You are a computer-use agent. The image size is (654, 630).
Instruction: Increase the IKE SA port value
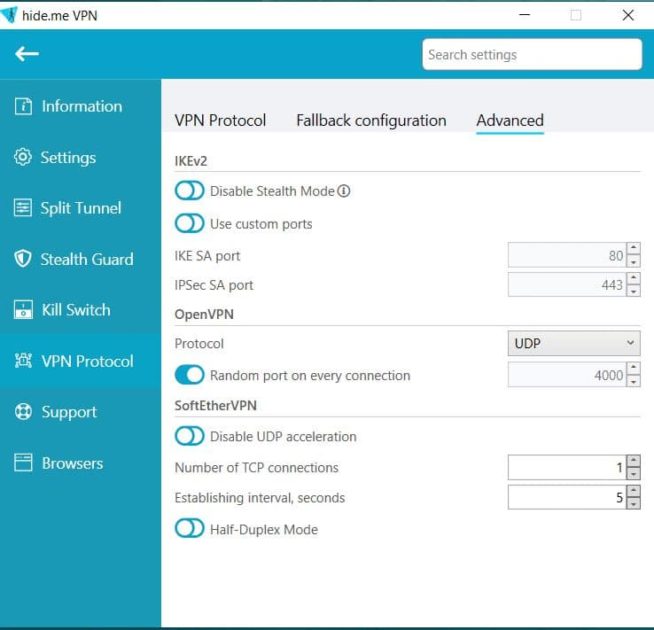point(634,248)
